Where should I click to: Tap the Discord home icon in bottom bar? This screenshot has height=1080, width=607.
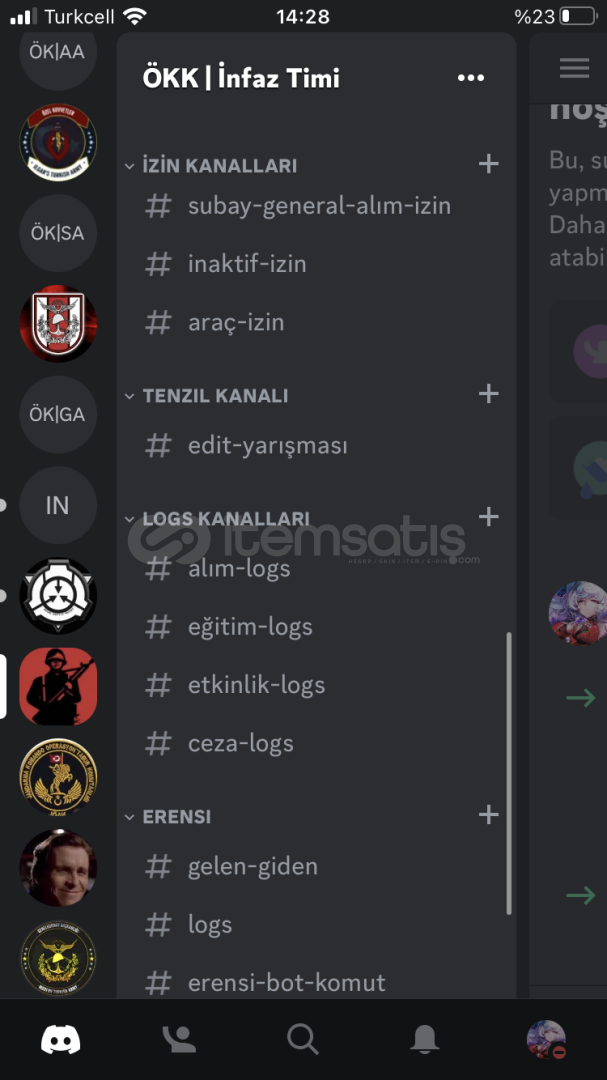pos(61,1039)
